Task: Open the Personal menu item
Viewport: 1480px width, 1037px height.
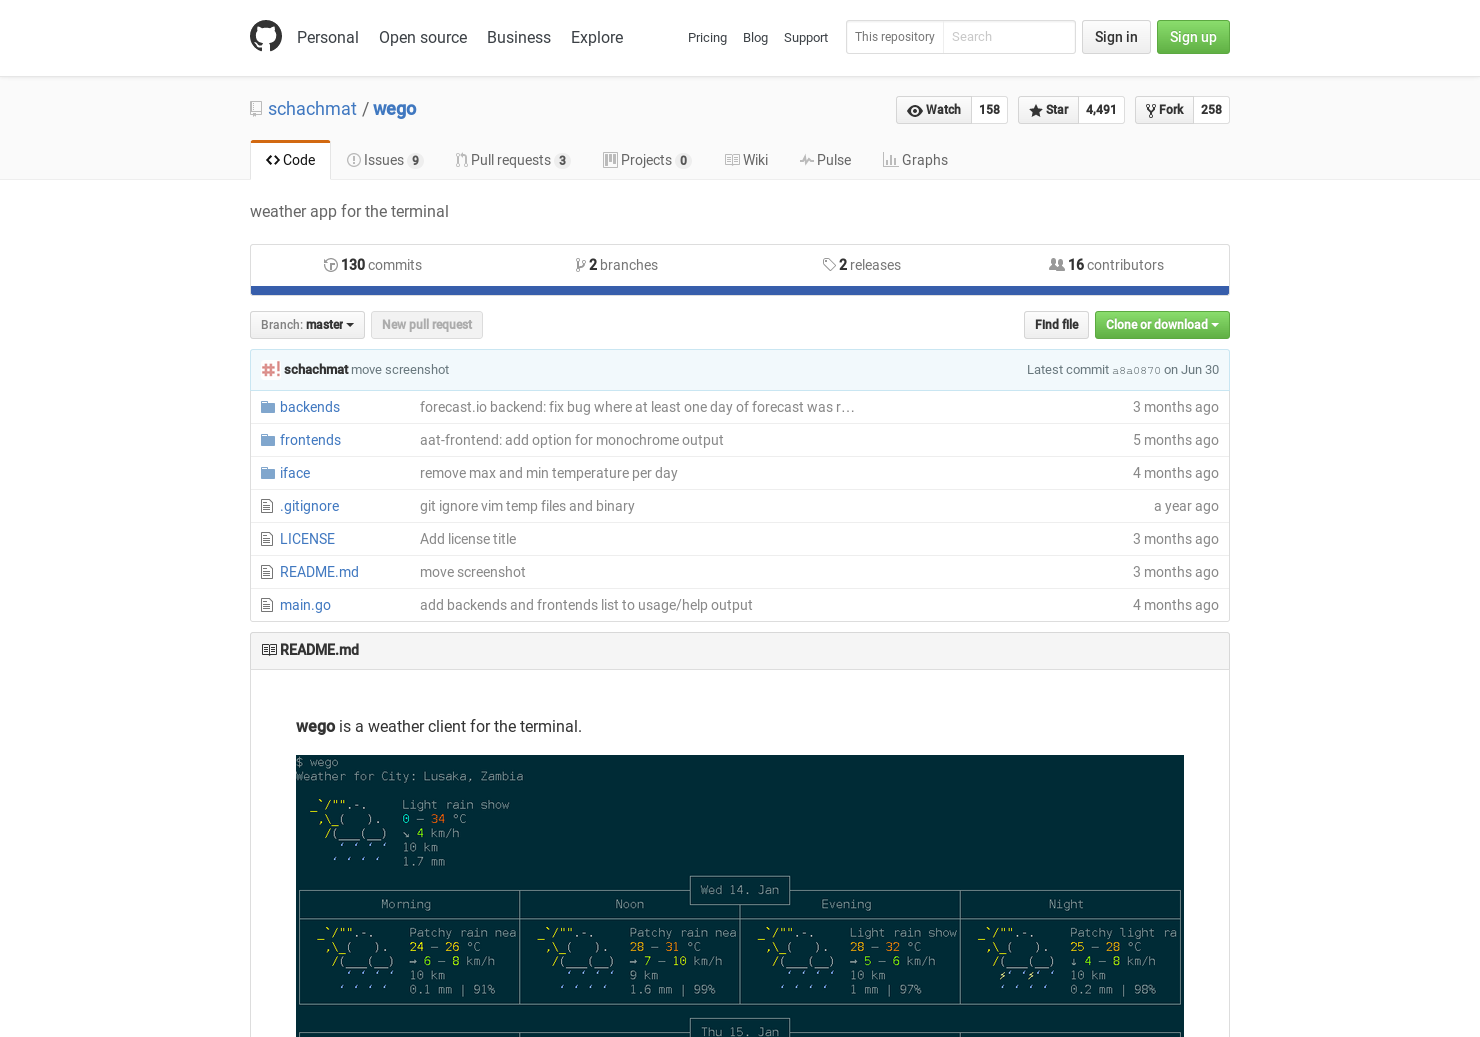Action: click(328, 37)
